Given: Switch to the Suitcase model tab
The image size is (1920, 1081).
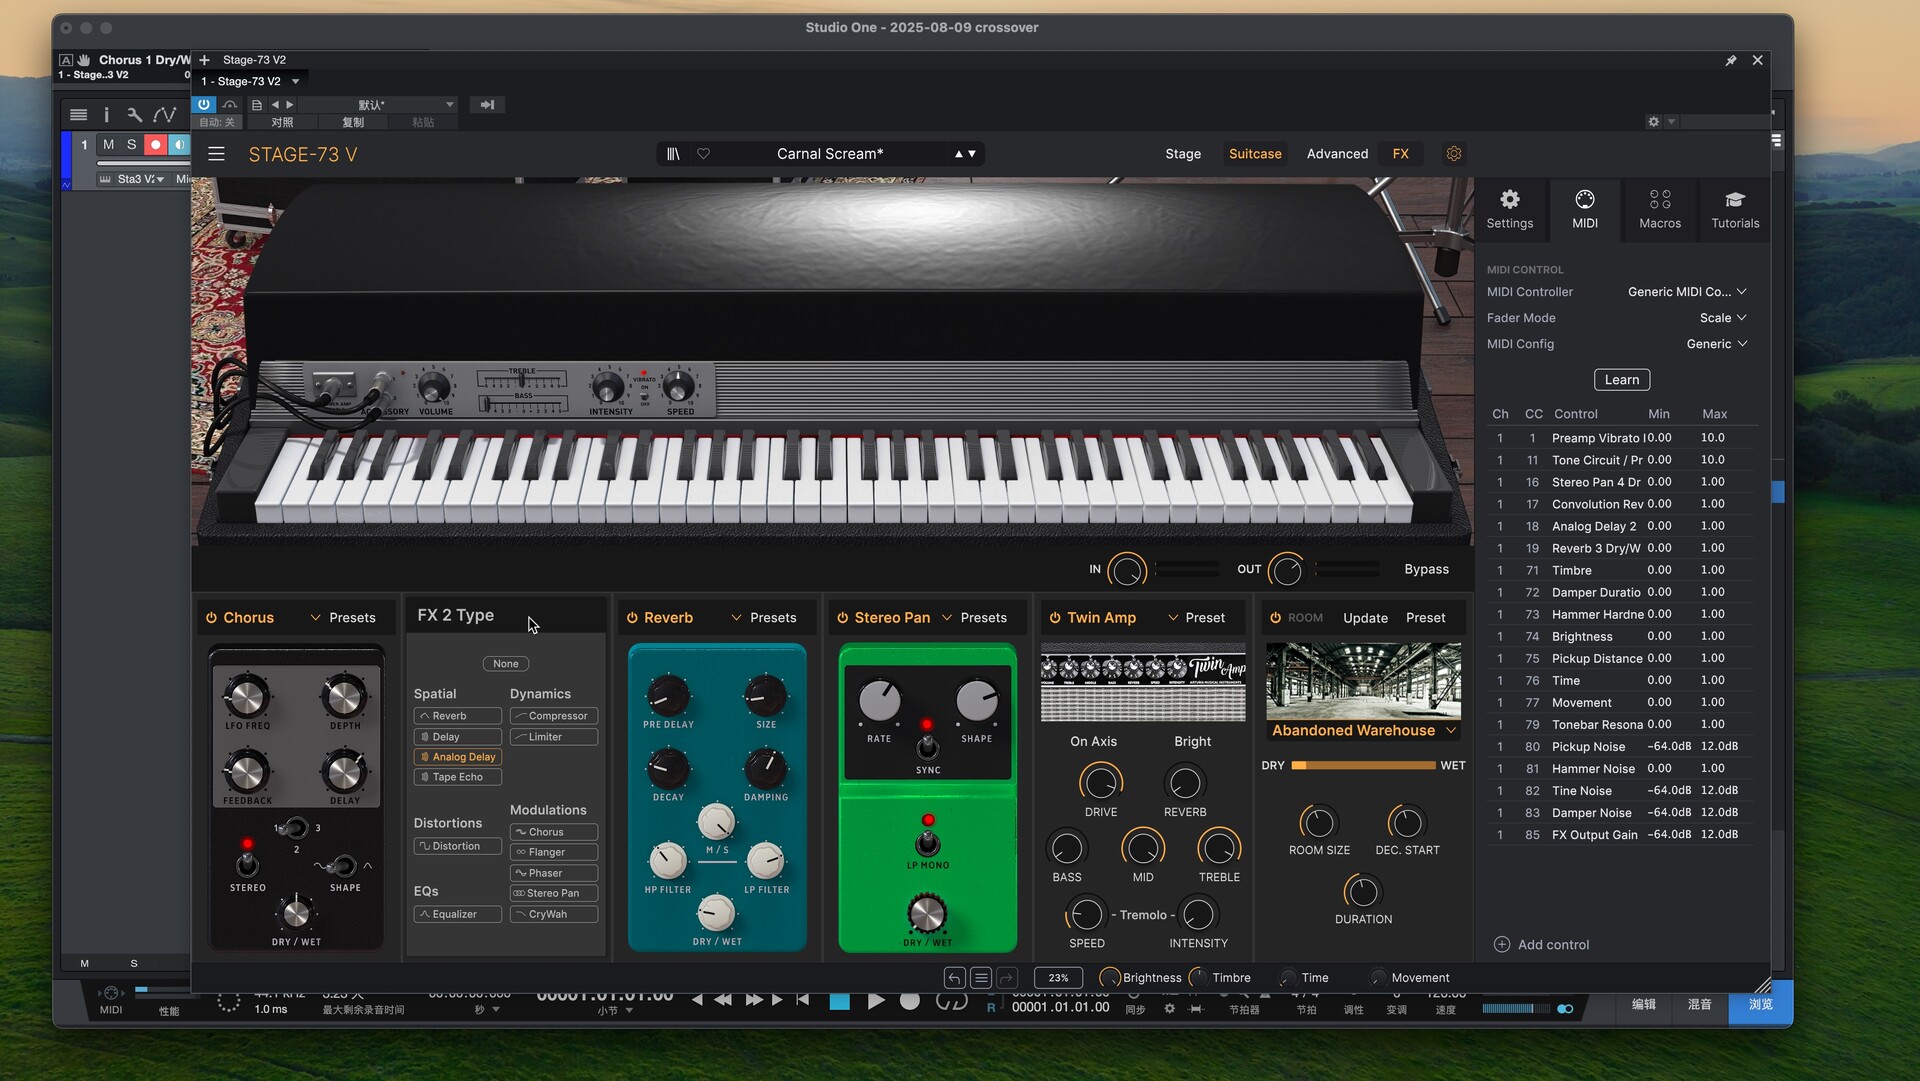Looking at the screenshot, I should (x=1254, y=154).
